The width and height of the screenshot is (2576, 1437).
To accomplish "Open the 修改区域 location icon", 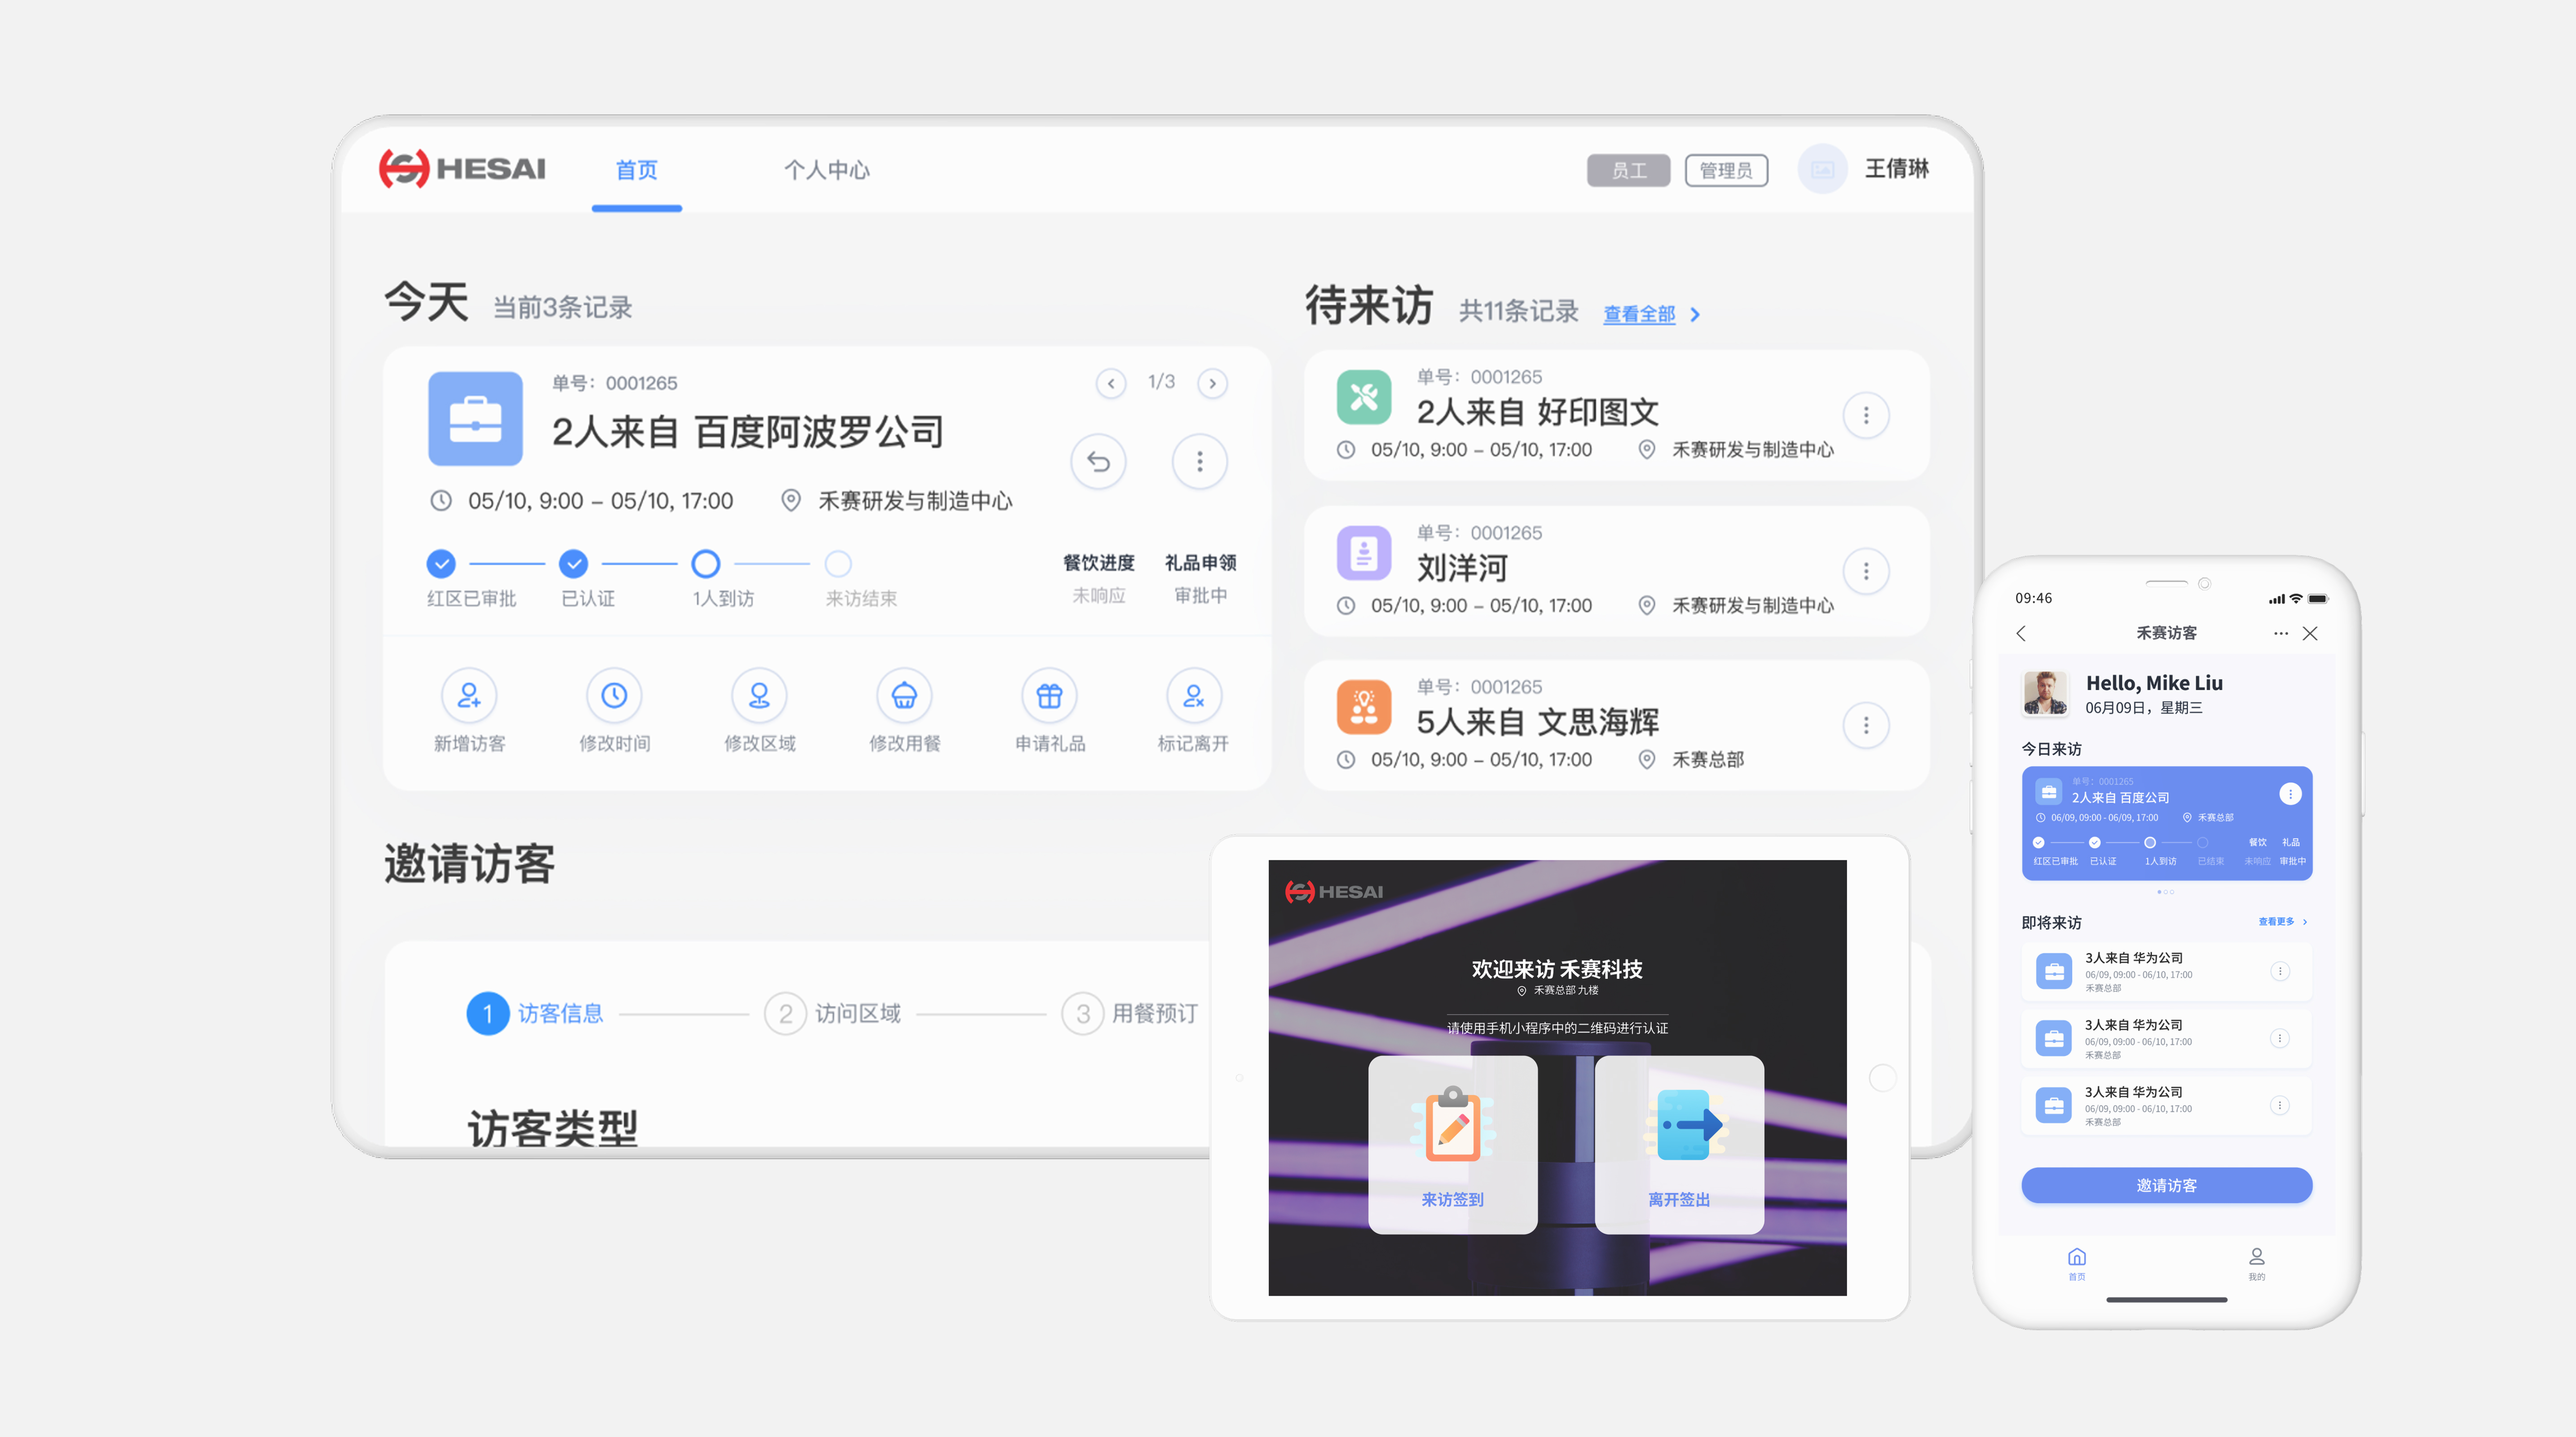I will (x=759, y=695).
